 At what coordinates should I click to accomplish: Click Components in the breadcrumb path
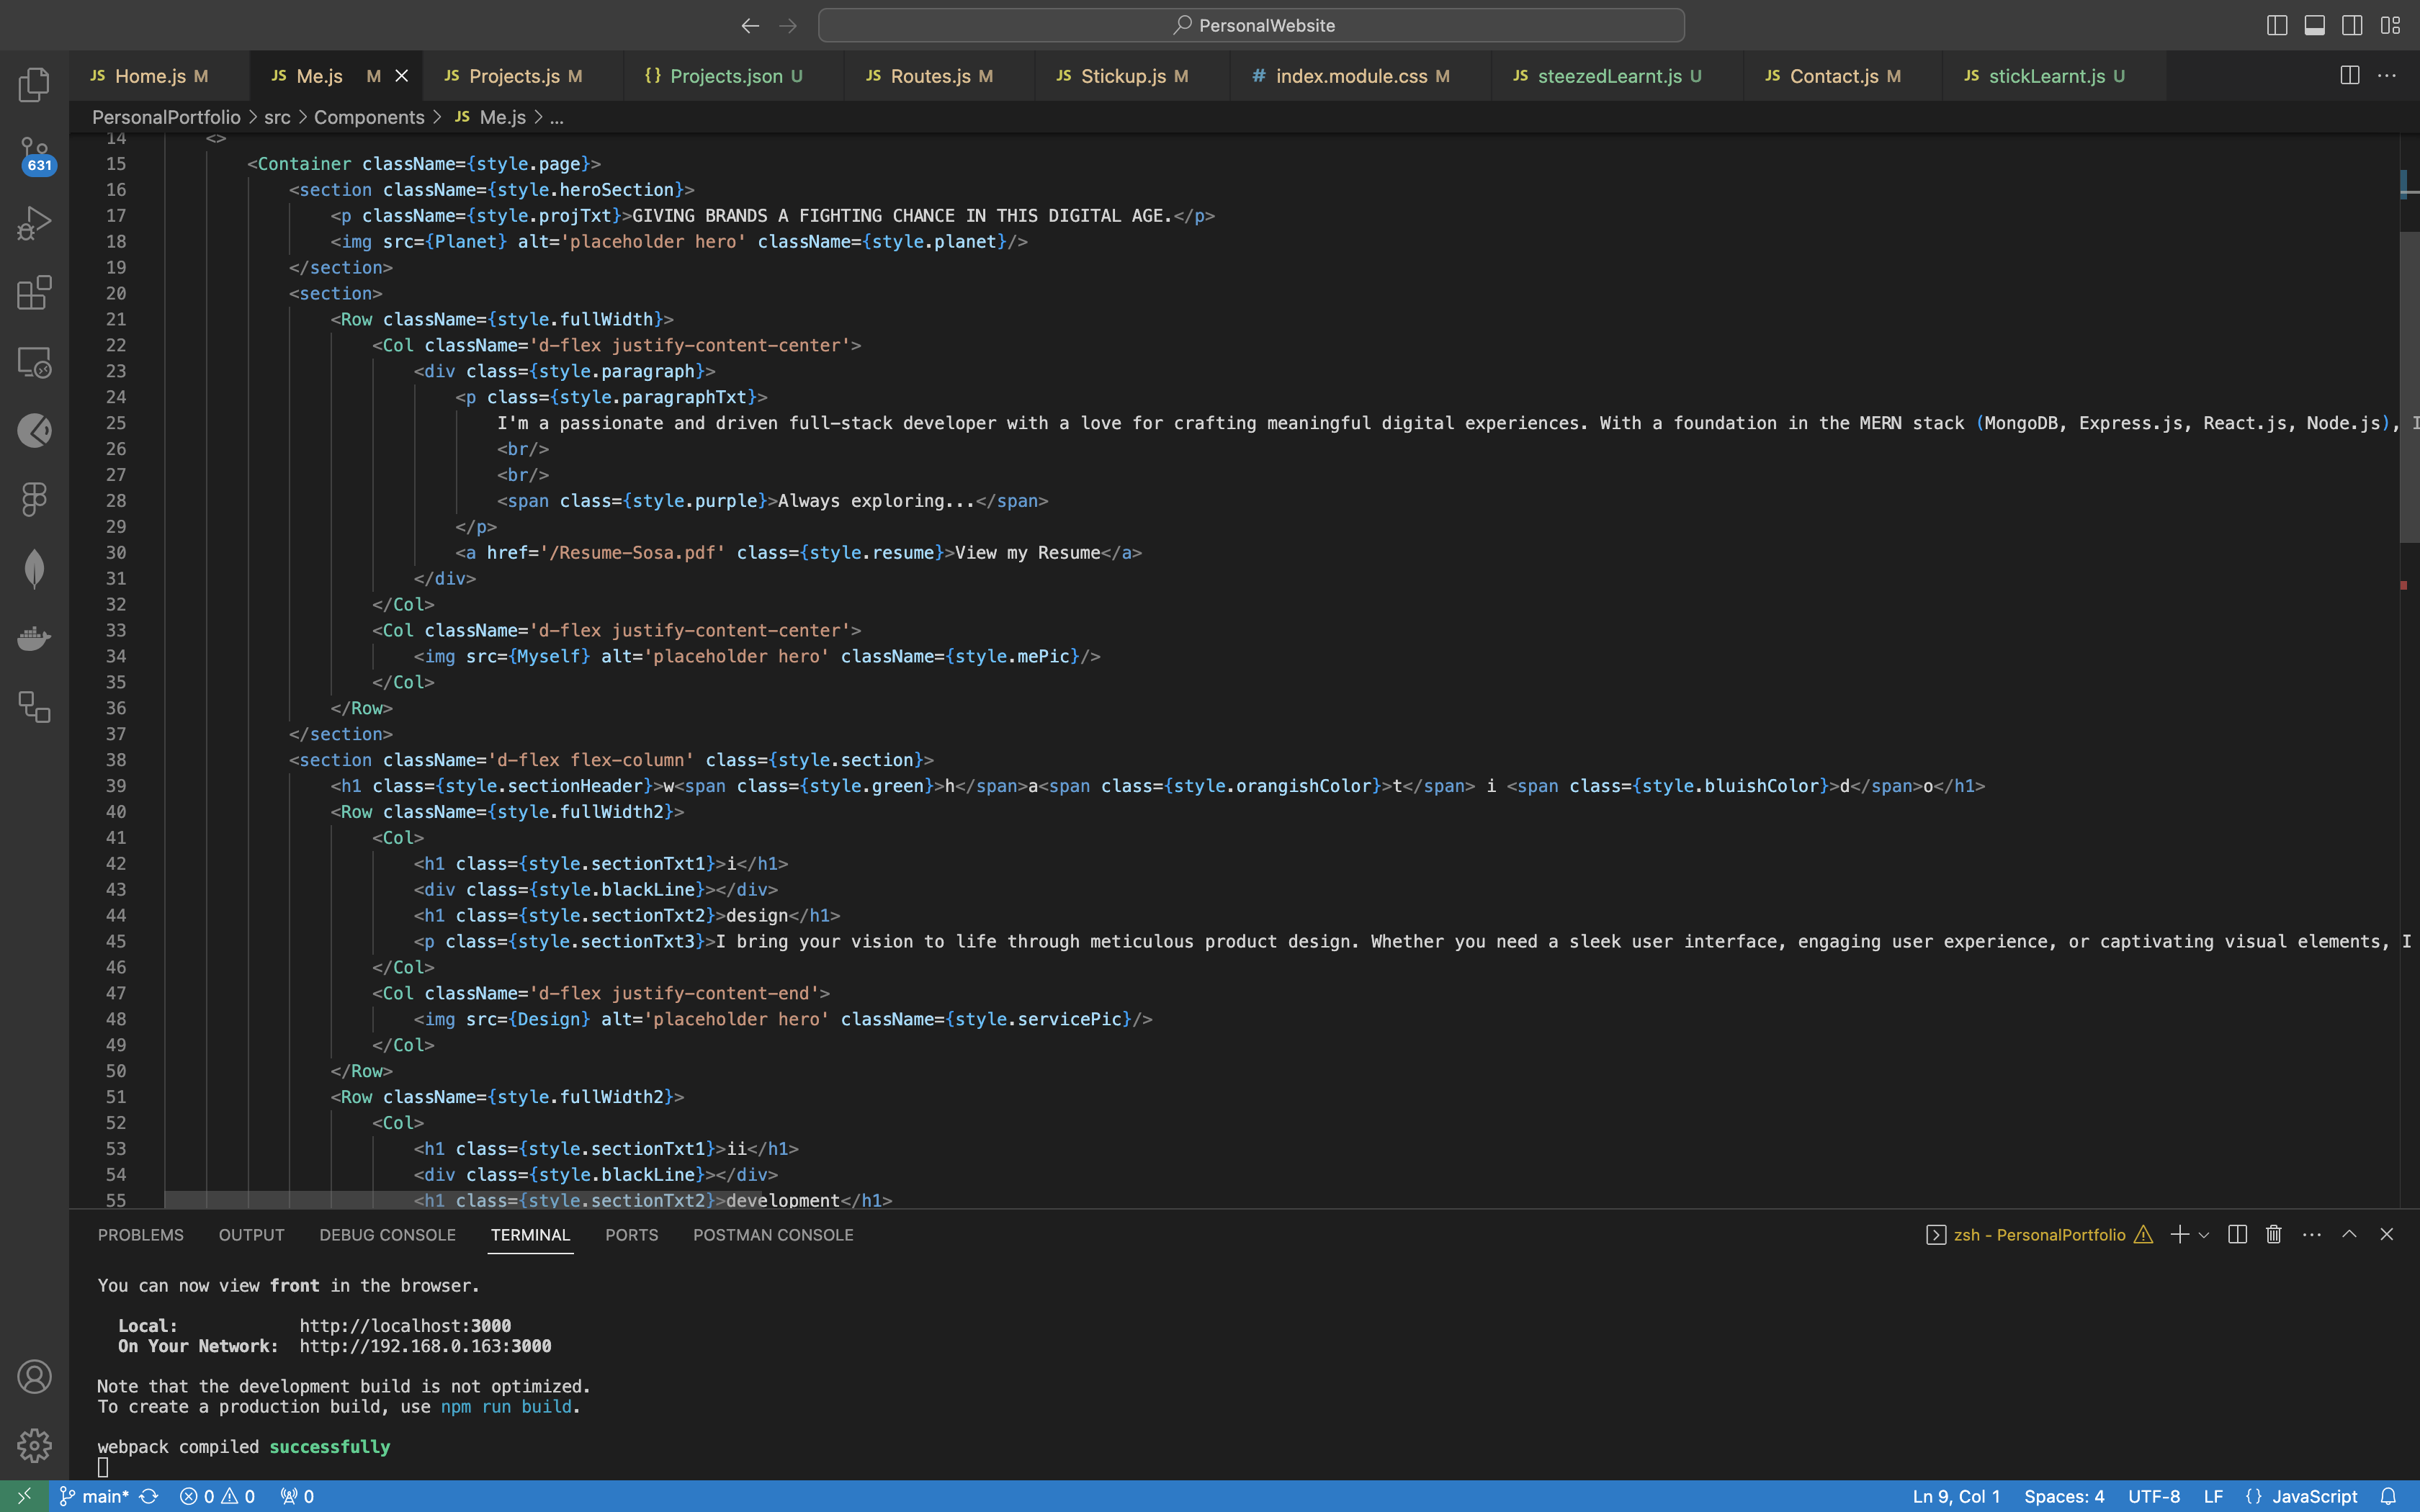(369, 118)
